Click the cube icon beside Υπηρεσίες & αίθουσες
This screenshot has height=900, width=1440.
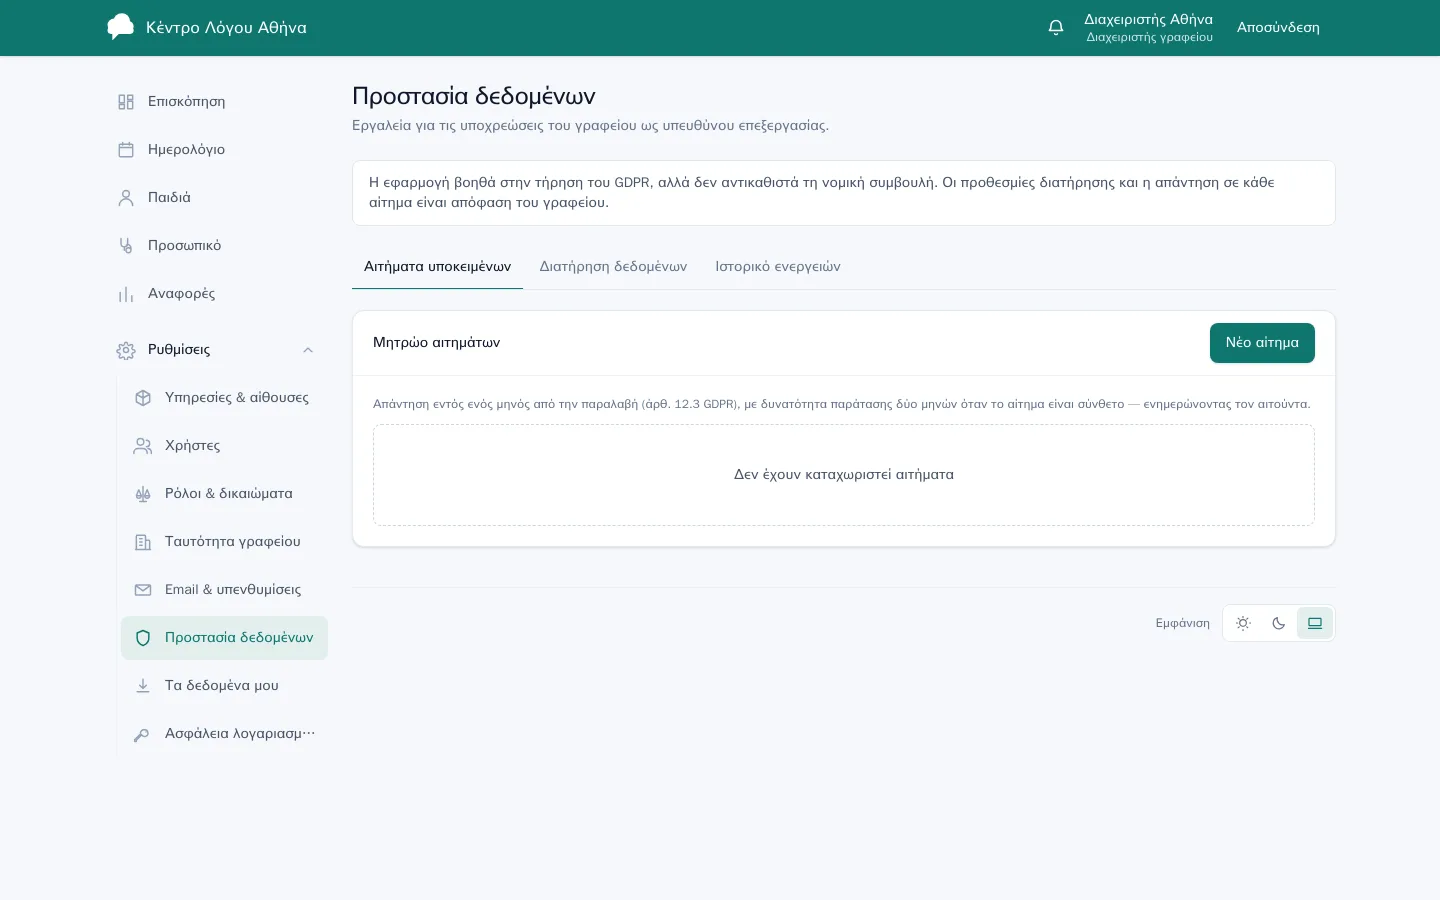pyautogui.click(x=143, y=398)
